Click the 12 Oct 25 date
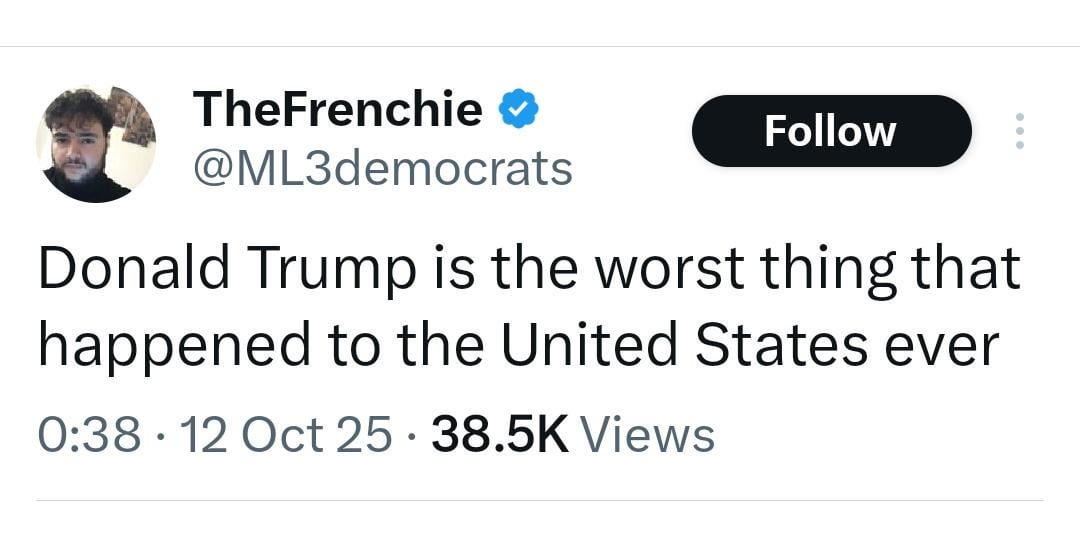The height and width of the screenshot is (543, 1080). point(288,435)
